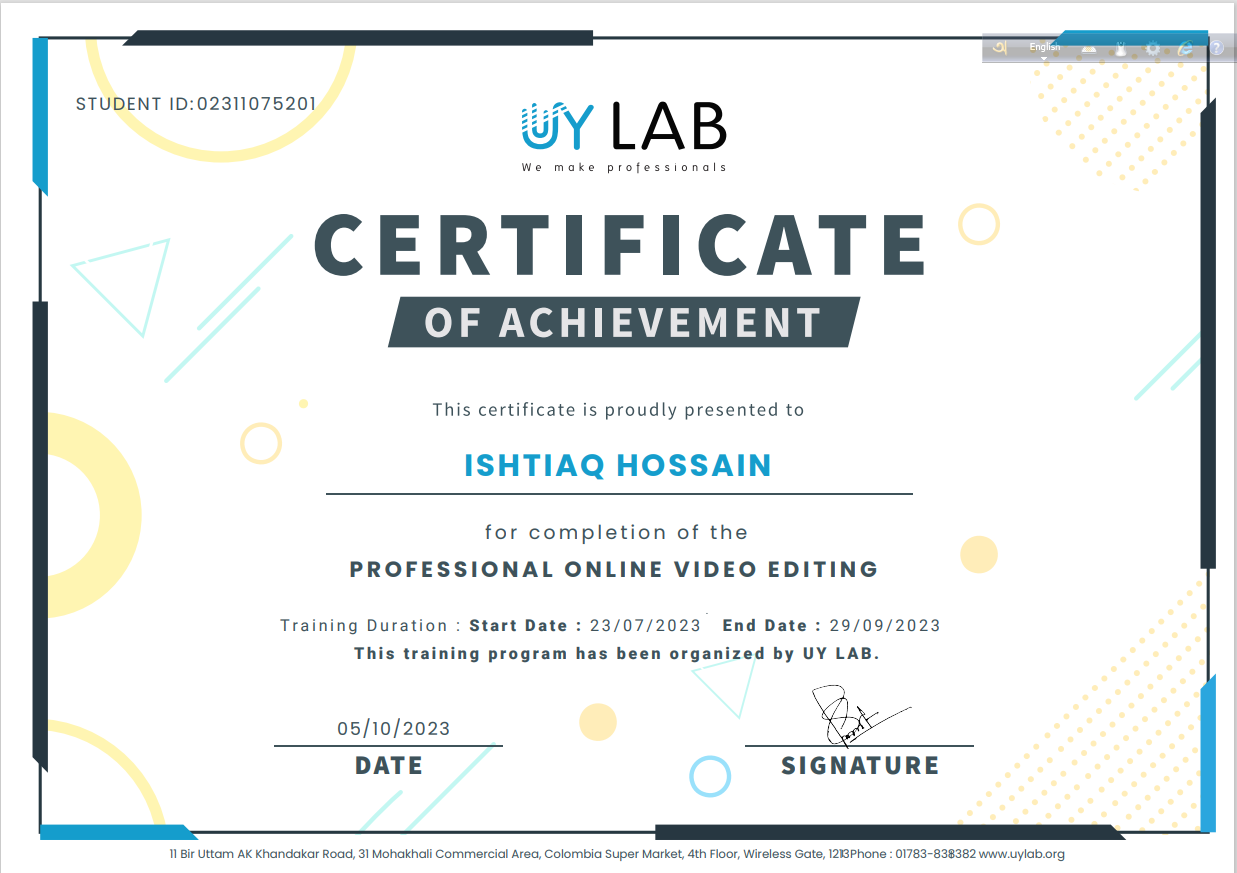Image resolution: width=1237 pixels, height=873 pixels.
Task: Click PROFESSIONAL ONLINE VIDEO EDITING course title
Action: [614, 570]
